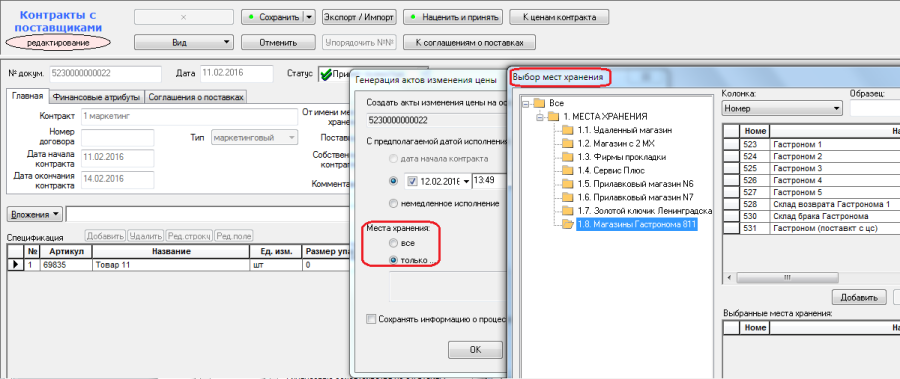Screen dimensions: 900x379
Task: Select row 531 Гастроном (поставкт с цс)
Action: coord(812,229)
